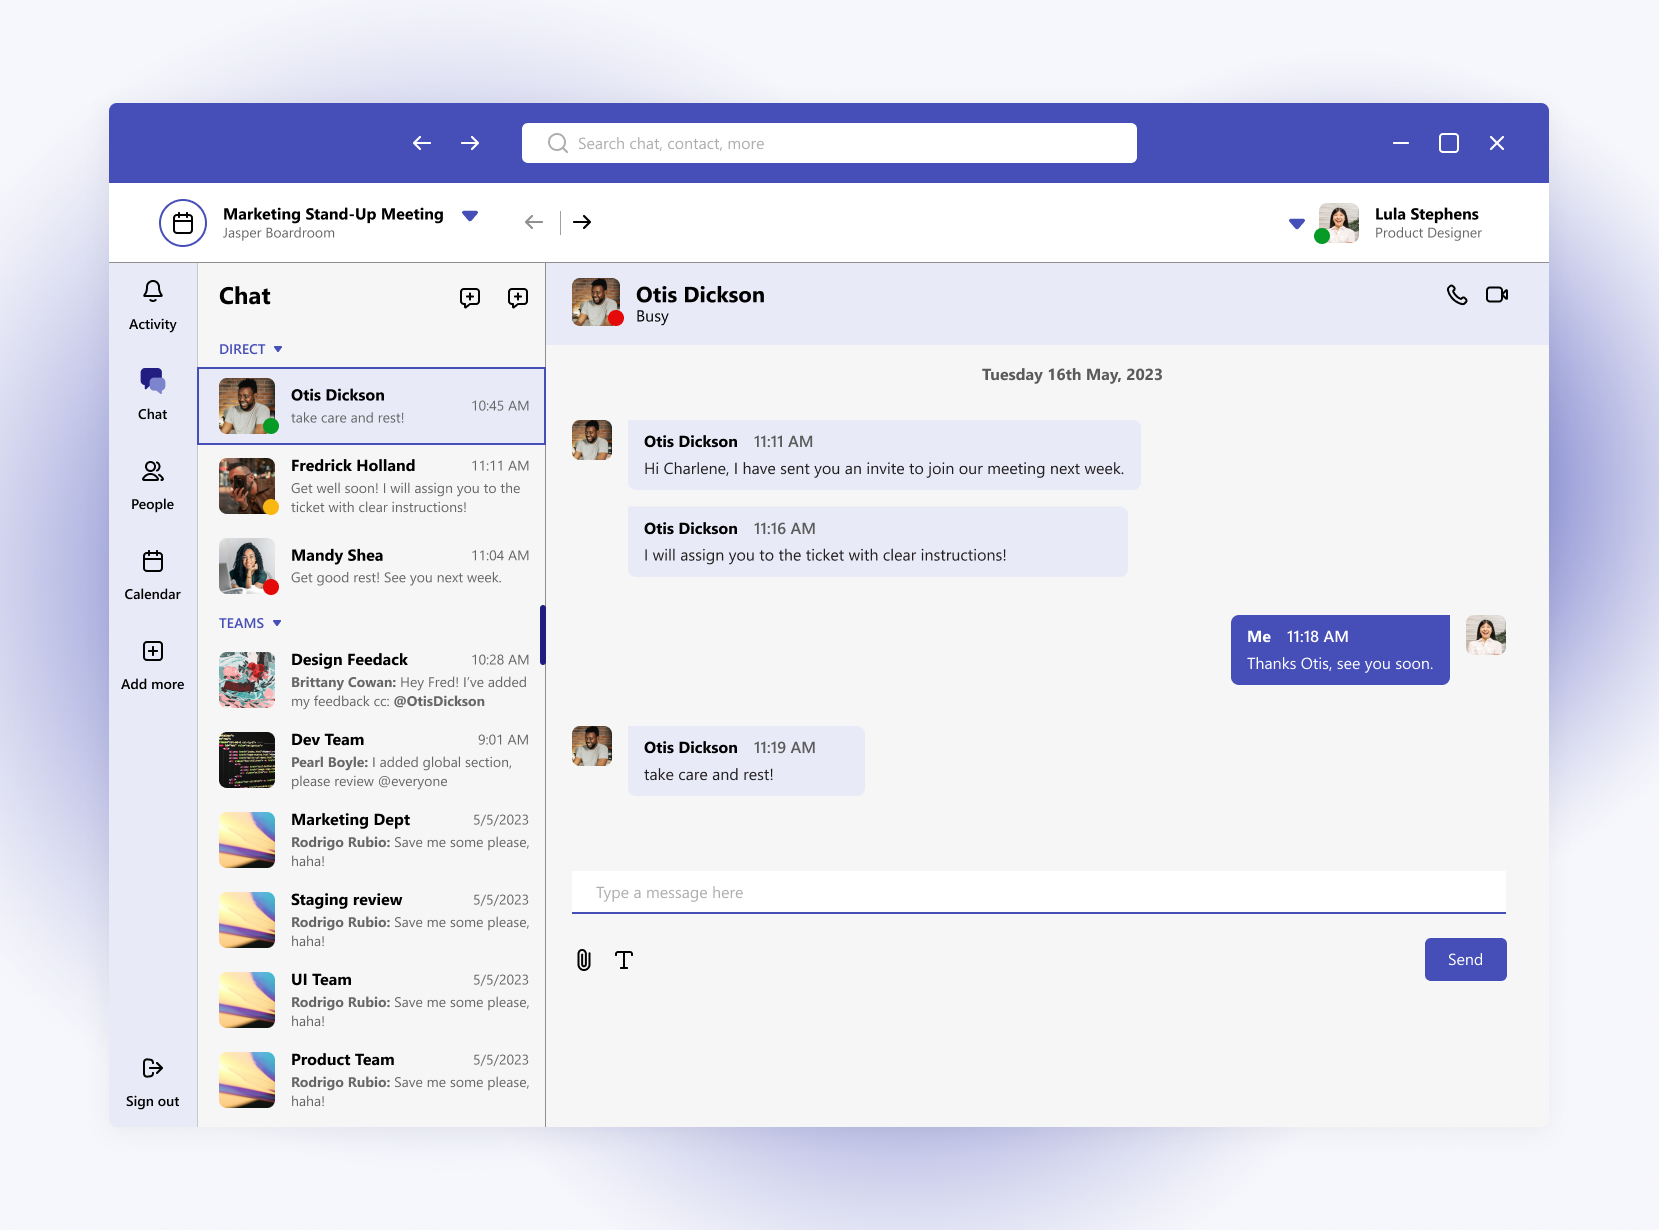
Task: Start a new chat from the Chat header
Action: [x=469, y=297]
